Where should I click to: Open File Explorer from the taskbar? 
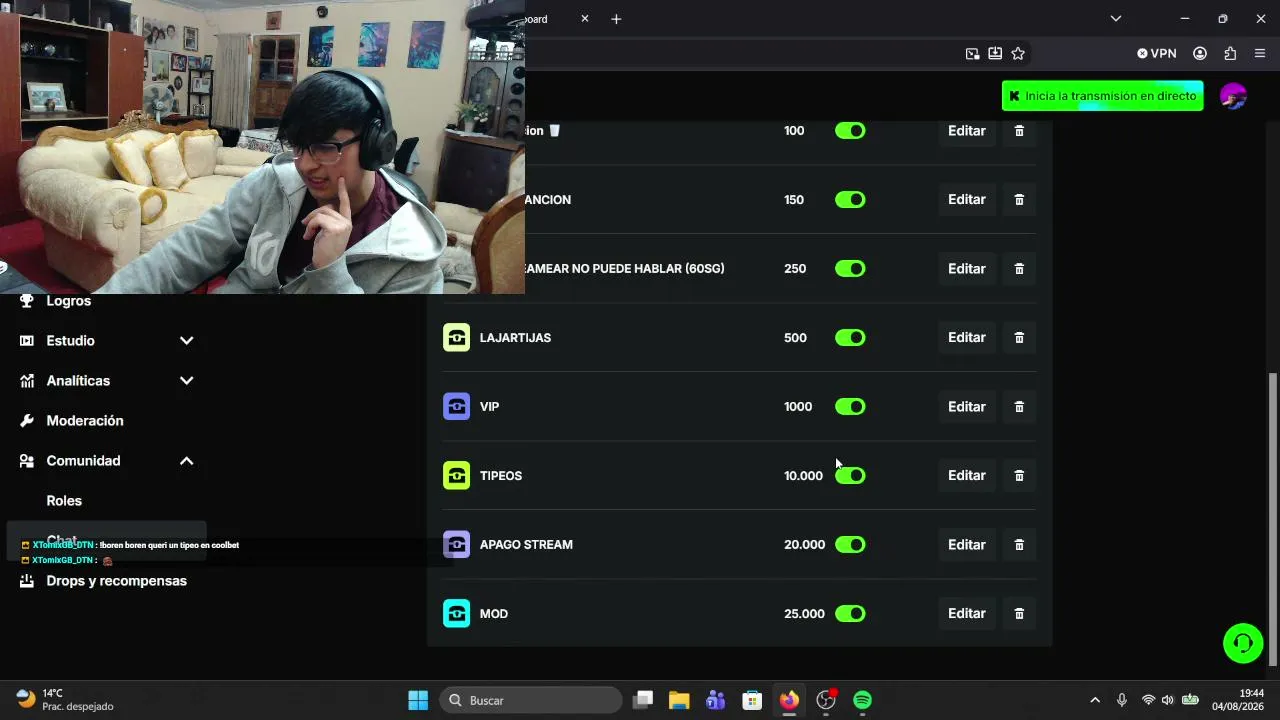tap(679, 700)
